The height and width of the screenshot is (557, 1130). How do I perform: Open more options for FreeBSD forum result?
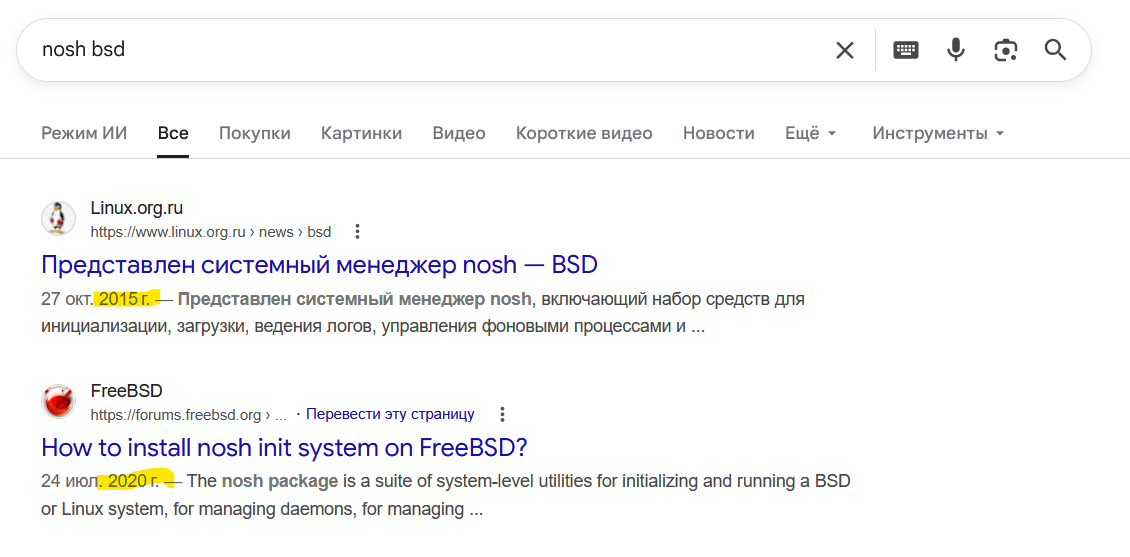[x=503, y=414]
